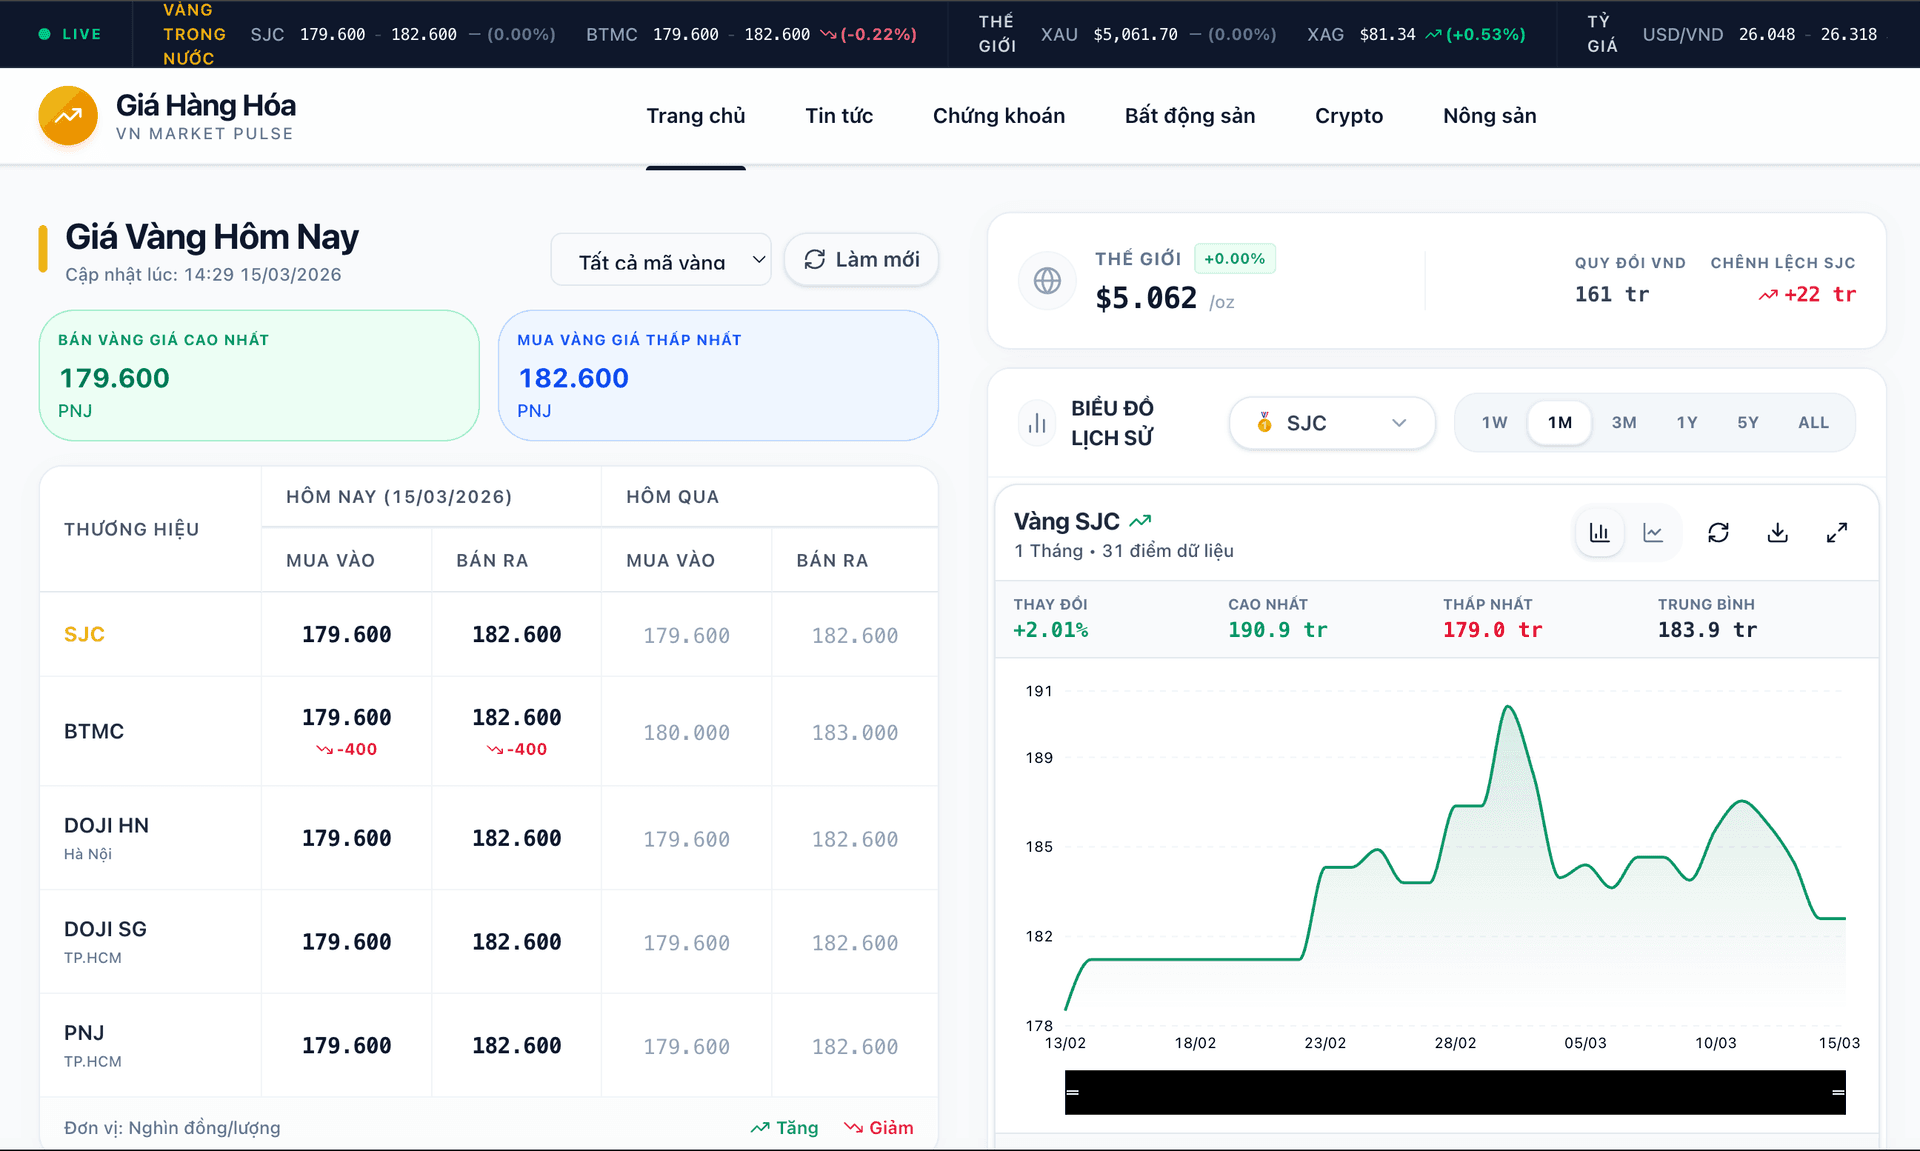Expand the chart to fullscreen
Screen dimensions: 1920x1151
[x=1837, y=533]
